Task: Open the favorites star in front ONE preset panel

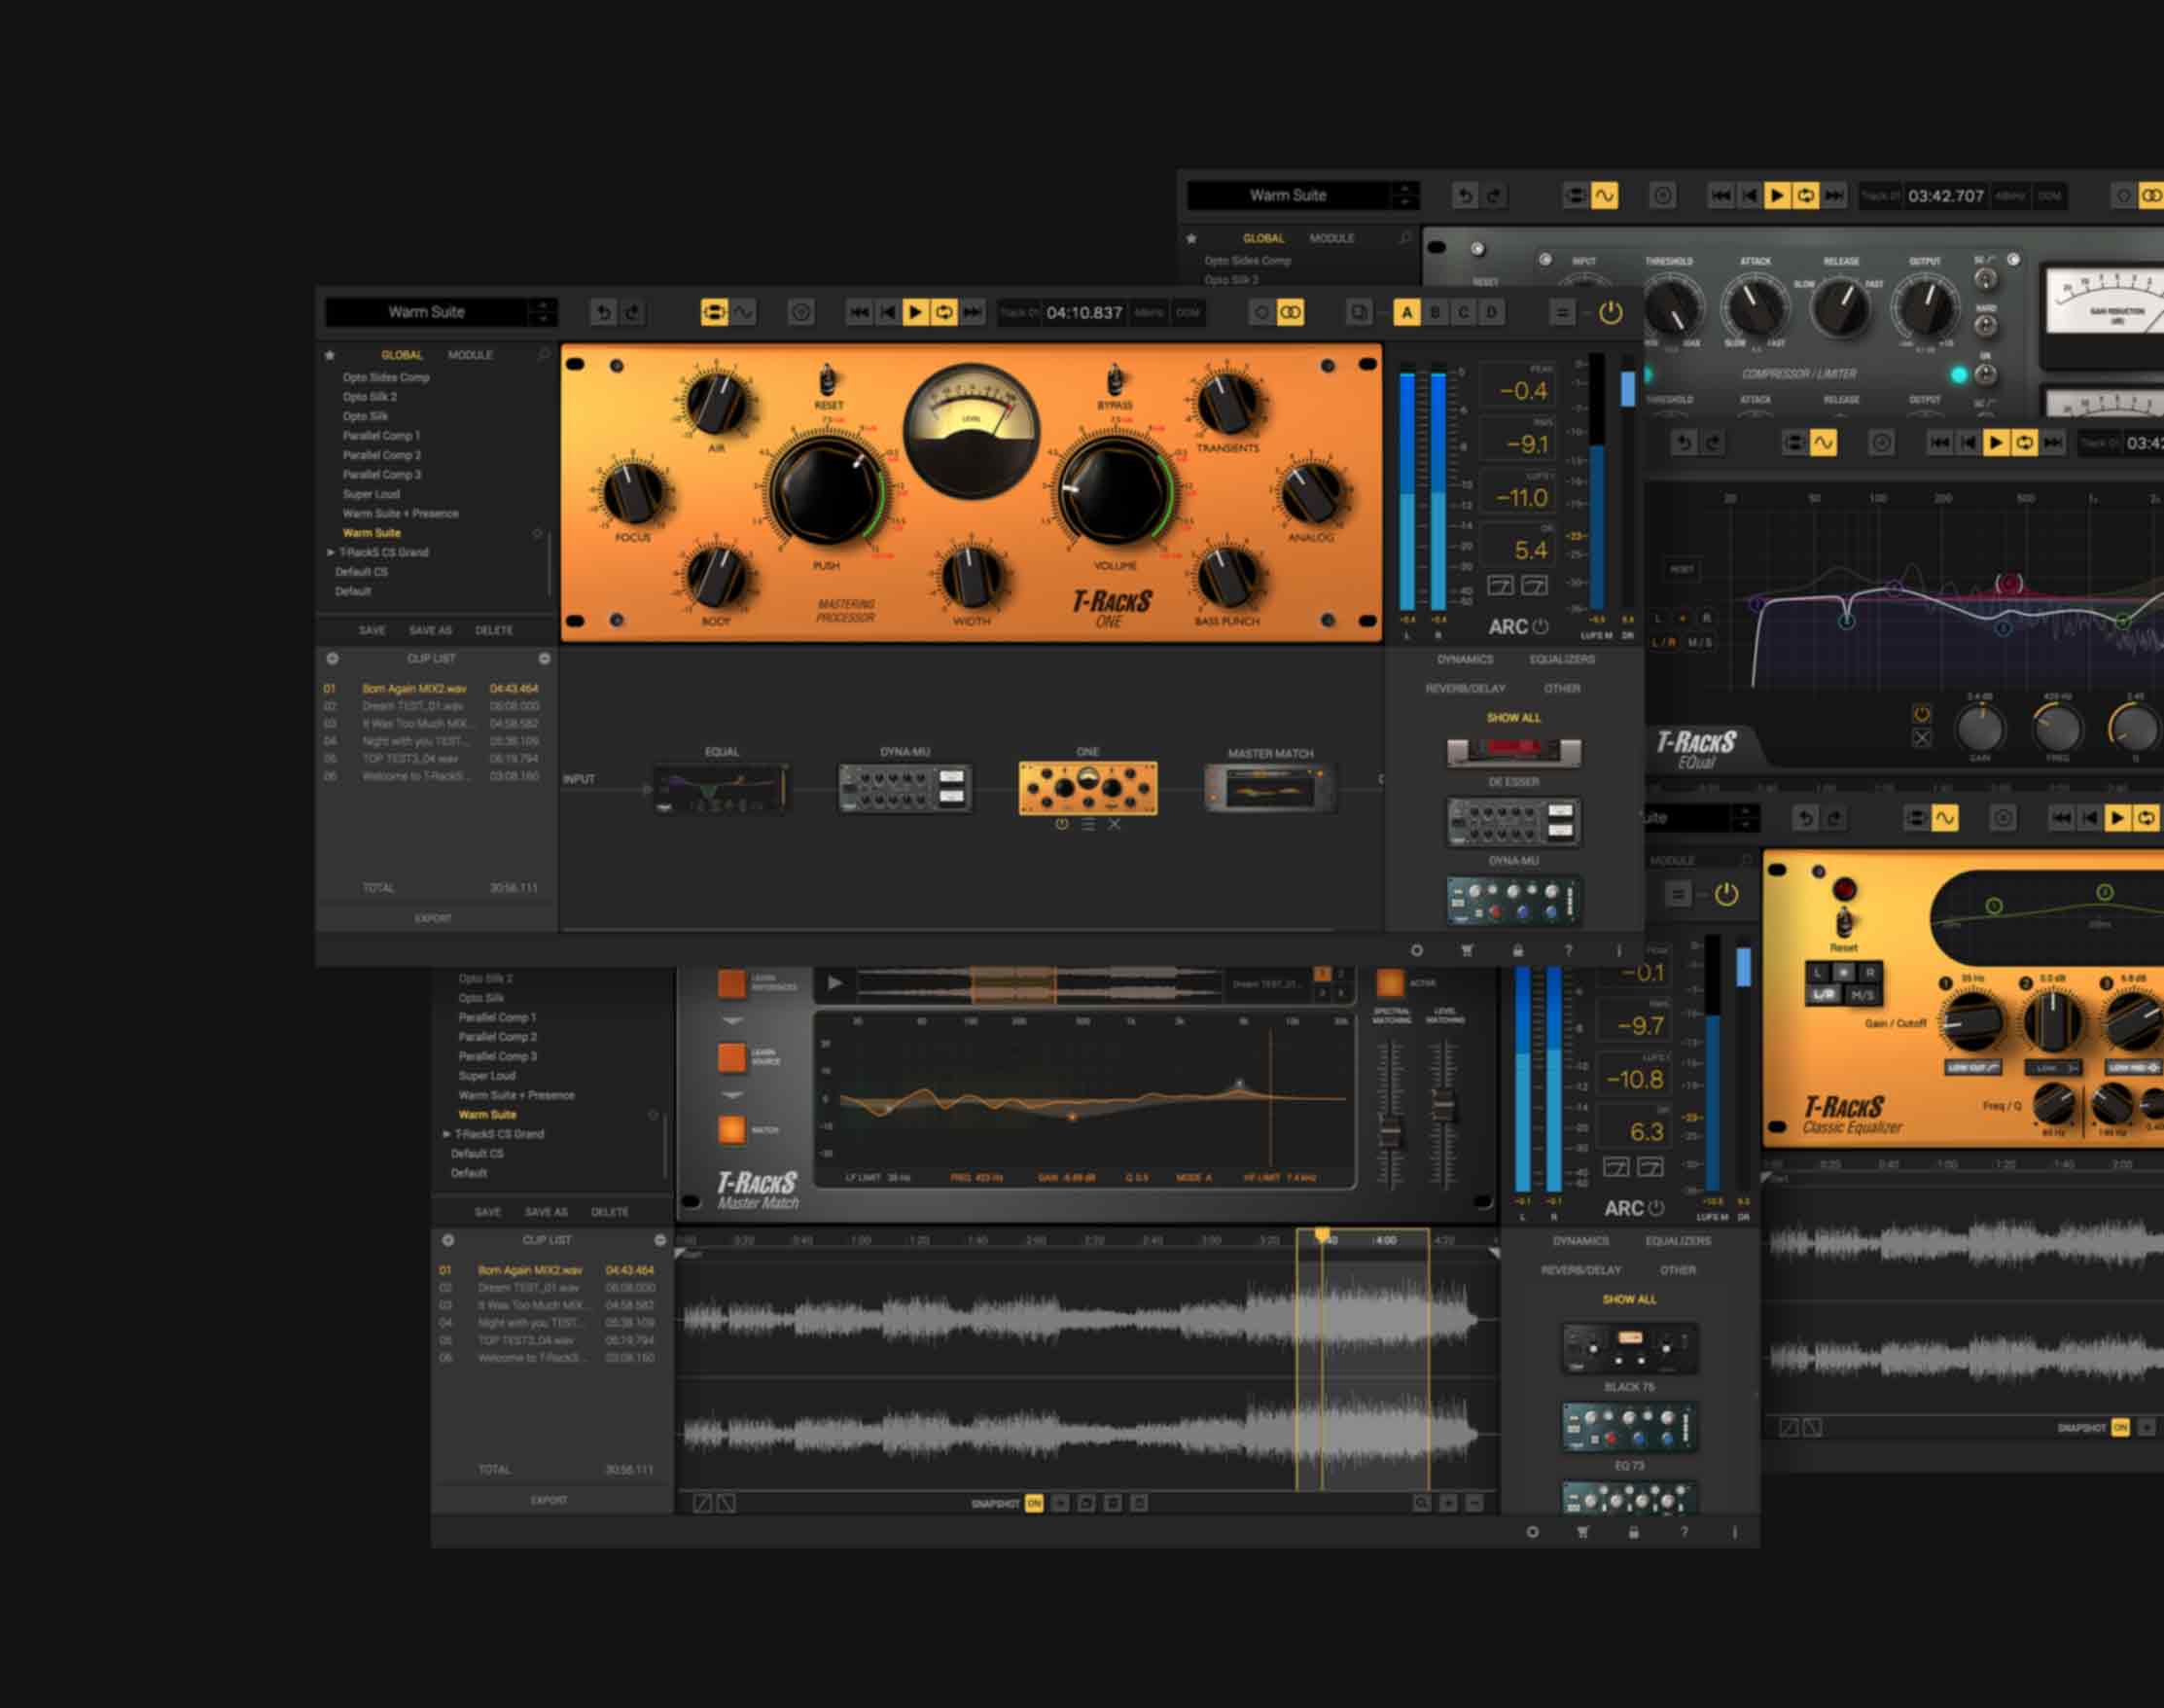Action: pyautogui.click(x=330, y=355)
